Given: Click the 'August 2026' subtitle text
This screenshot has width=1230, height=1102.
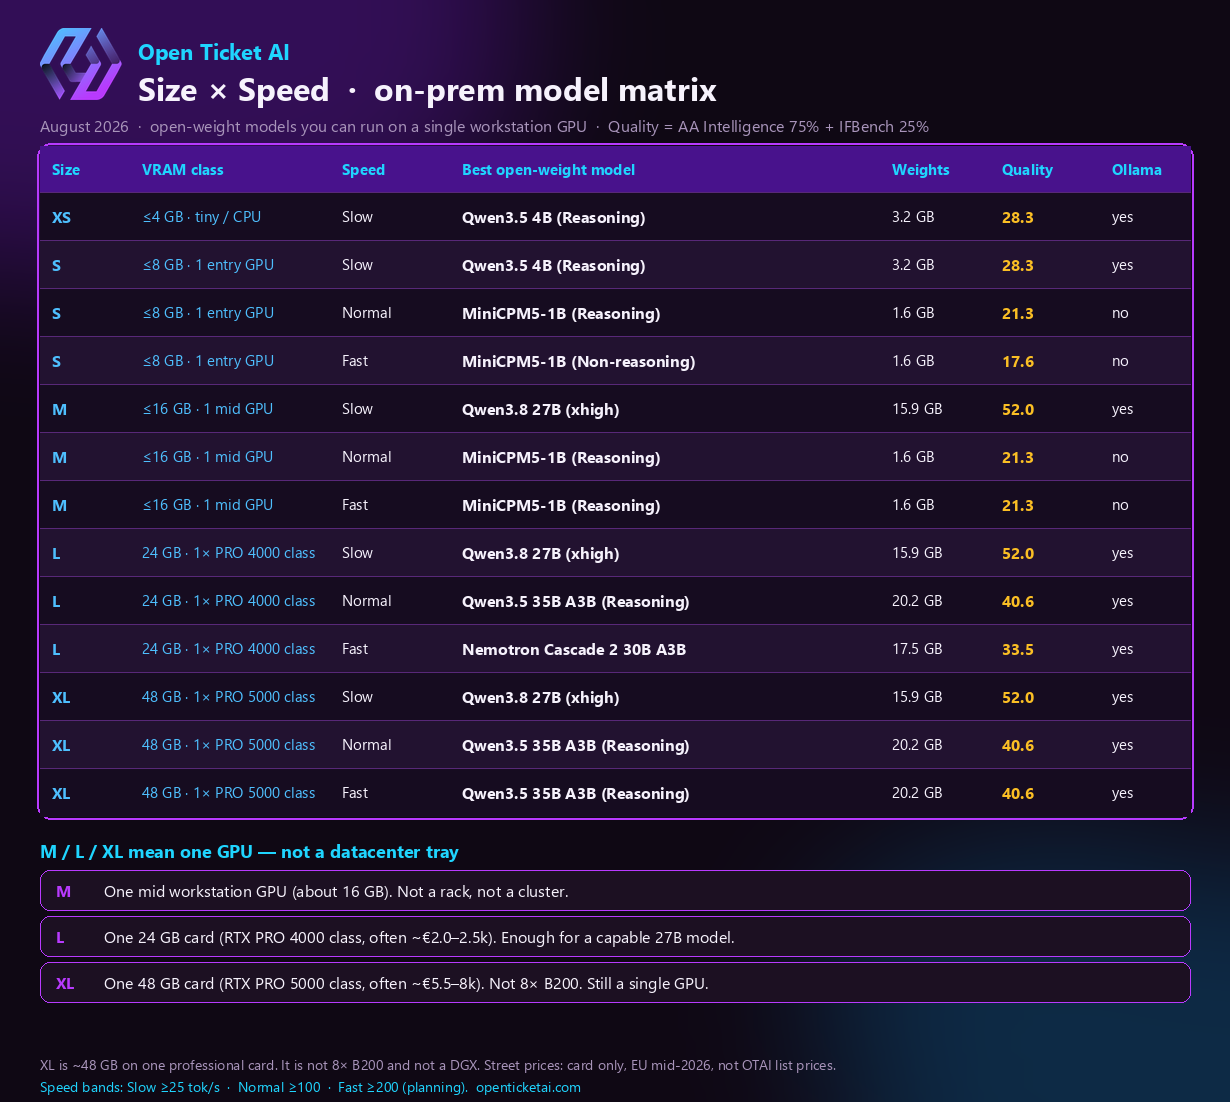Looking at the screenshot, I should point(84,127).
